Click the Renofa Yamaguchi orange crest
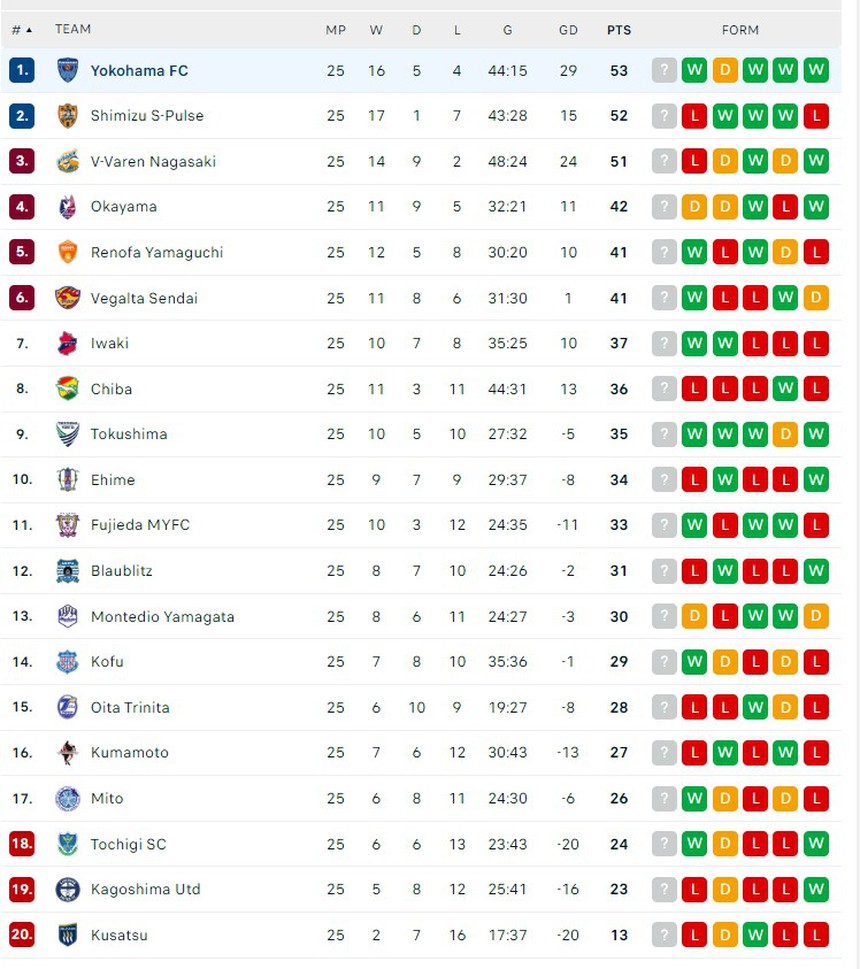 coord(67,252)
